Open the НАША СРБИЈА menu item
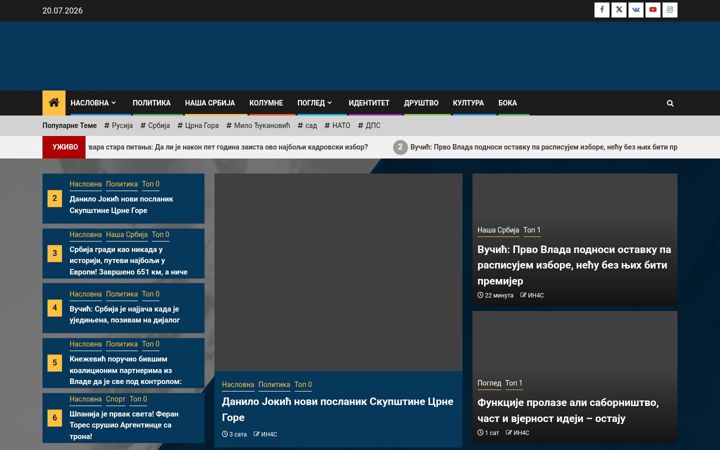The height and width of the screenshot is (450, 720). tap(210, 103)
